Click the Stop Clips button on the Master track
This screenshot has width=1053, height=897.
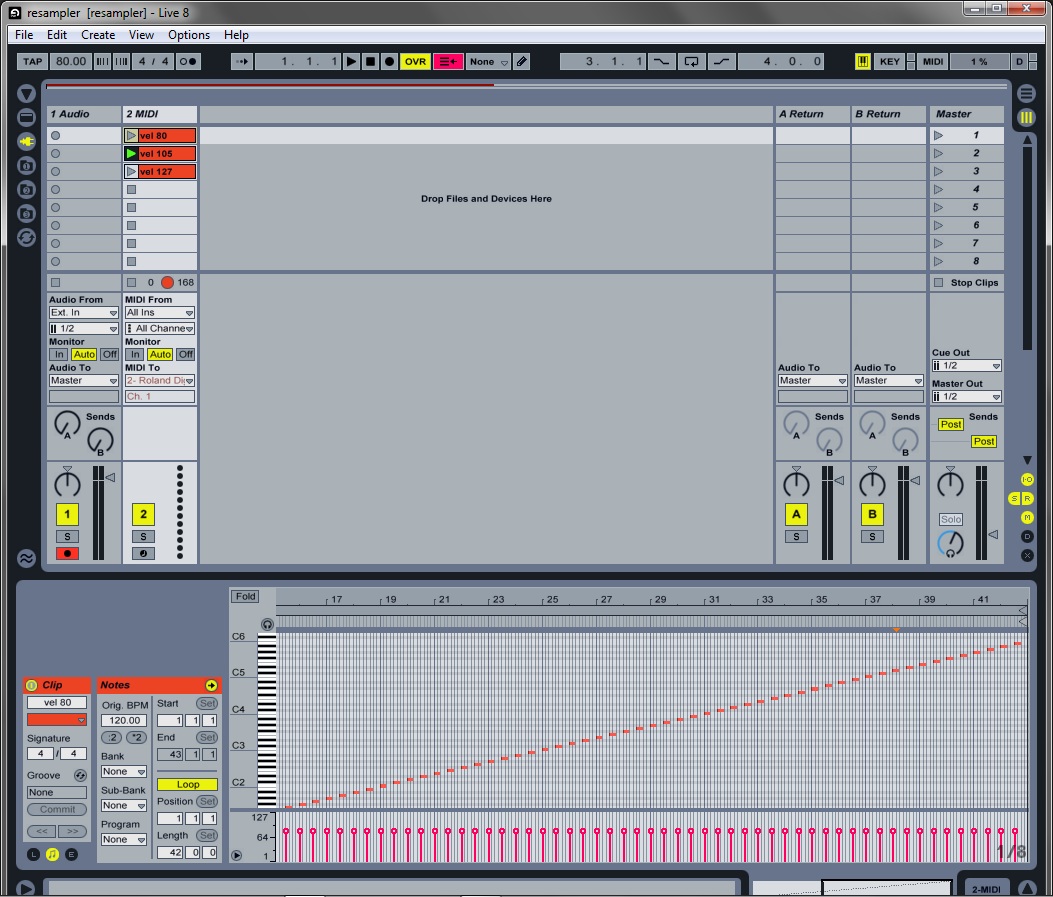[966, 282]
